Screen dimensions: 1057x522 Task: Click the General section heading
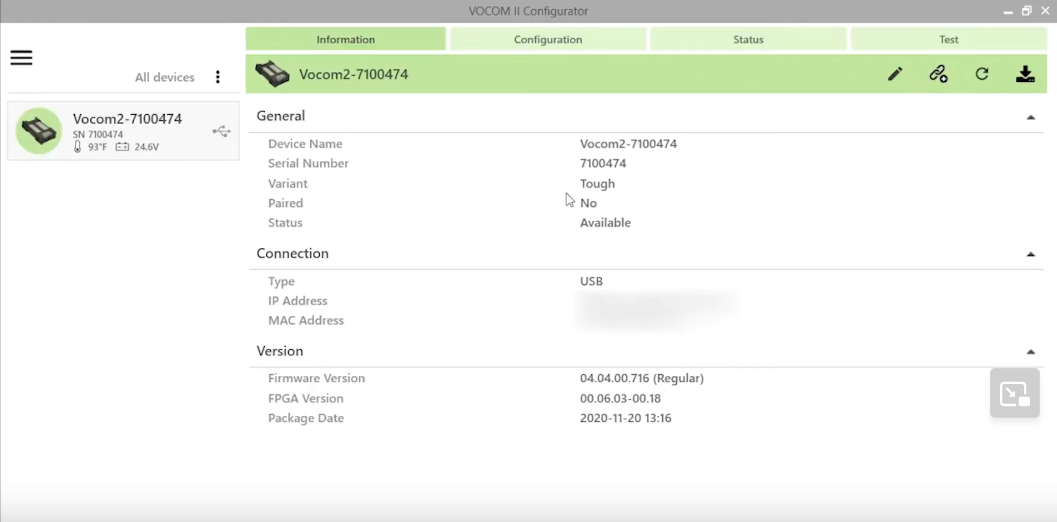[280, 115]
